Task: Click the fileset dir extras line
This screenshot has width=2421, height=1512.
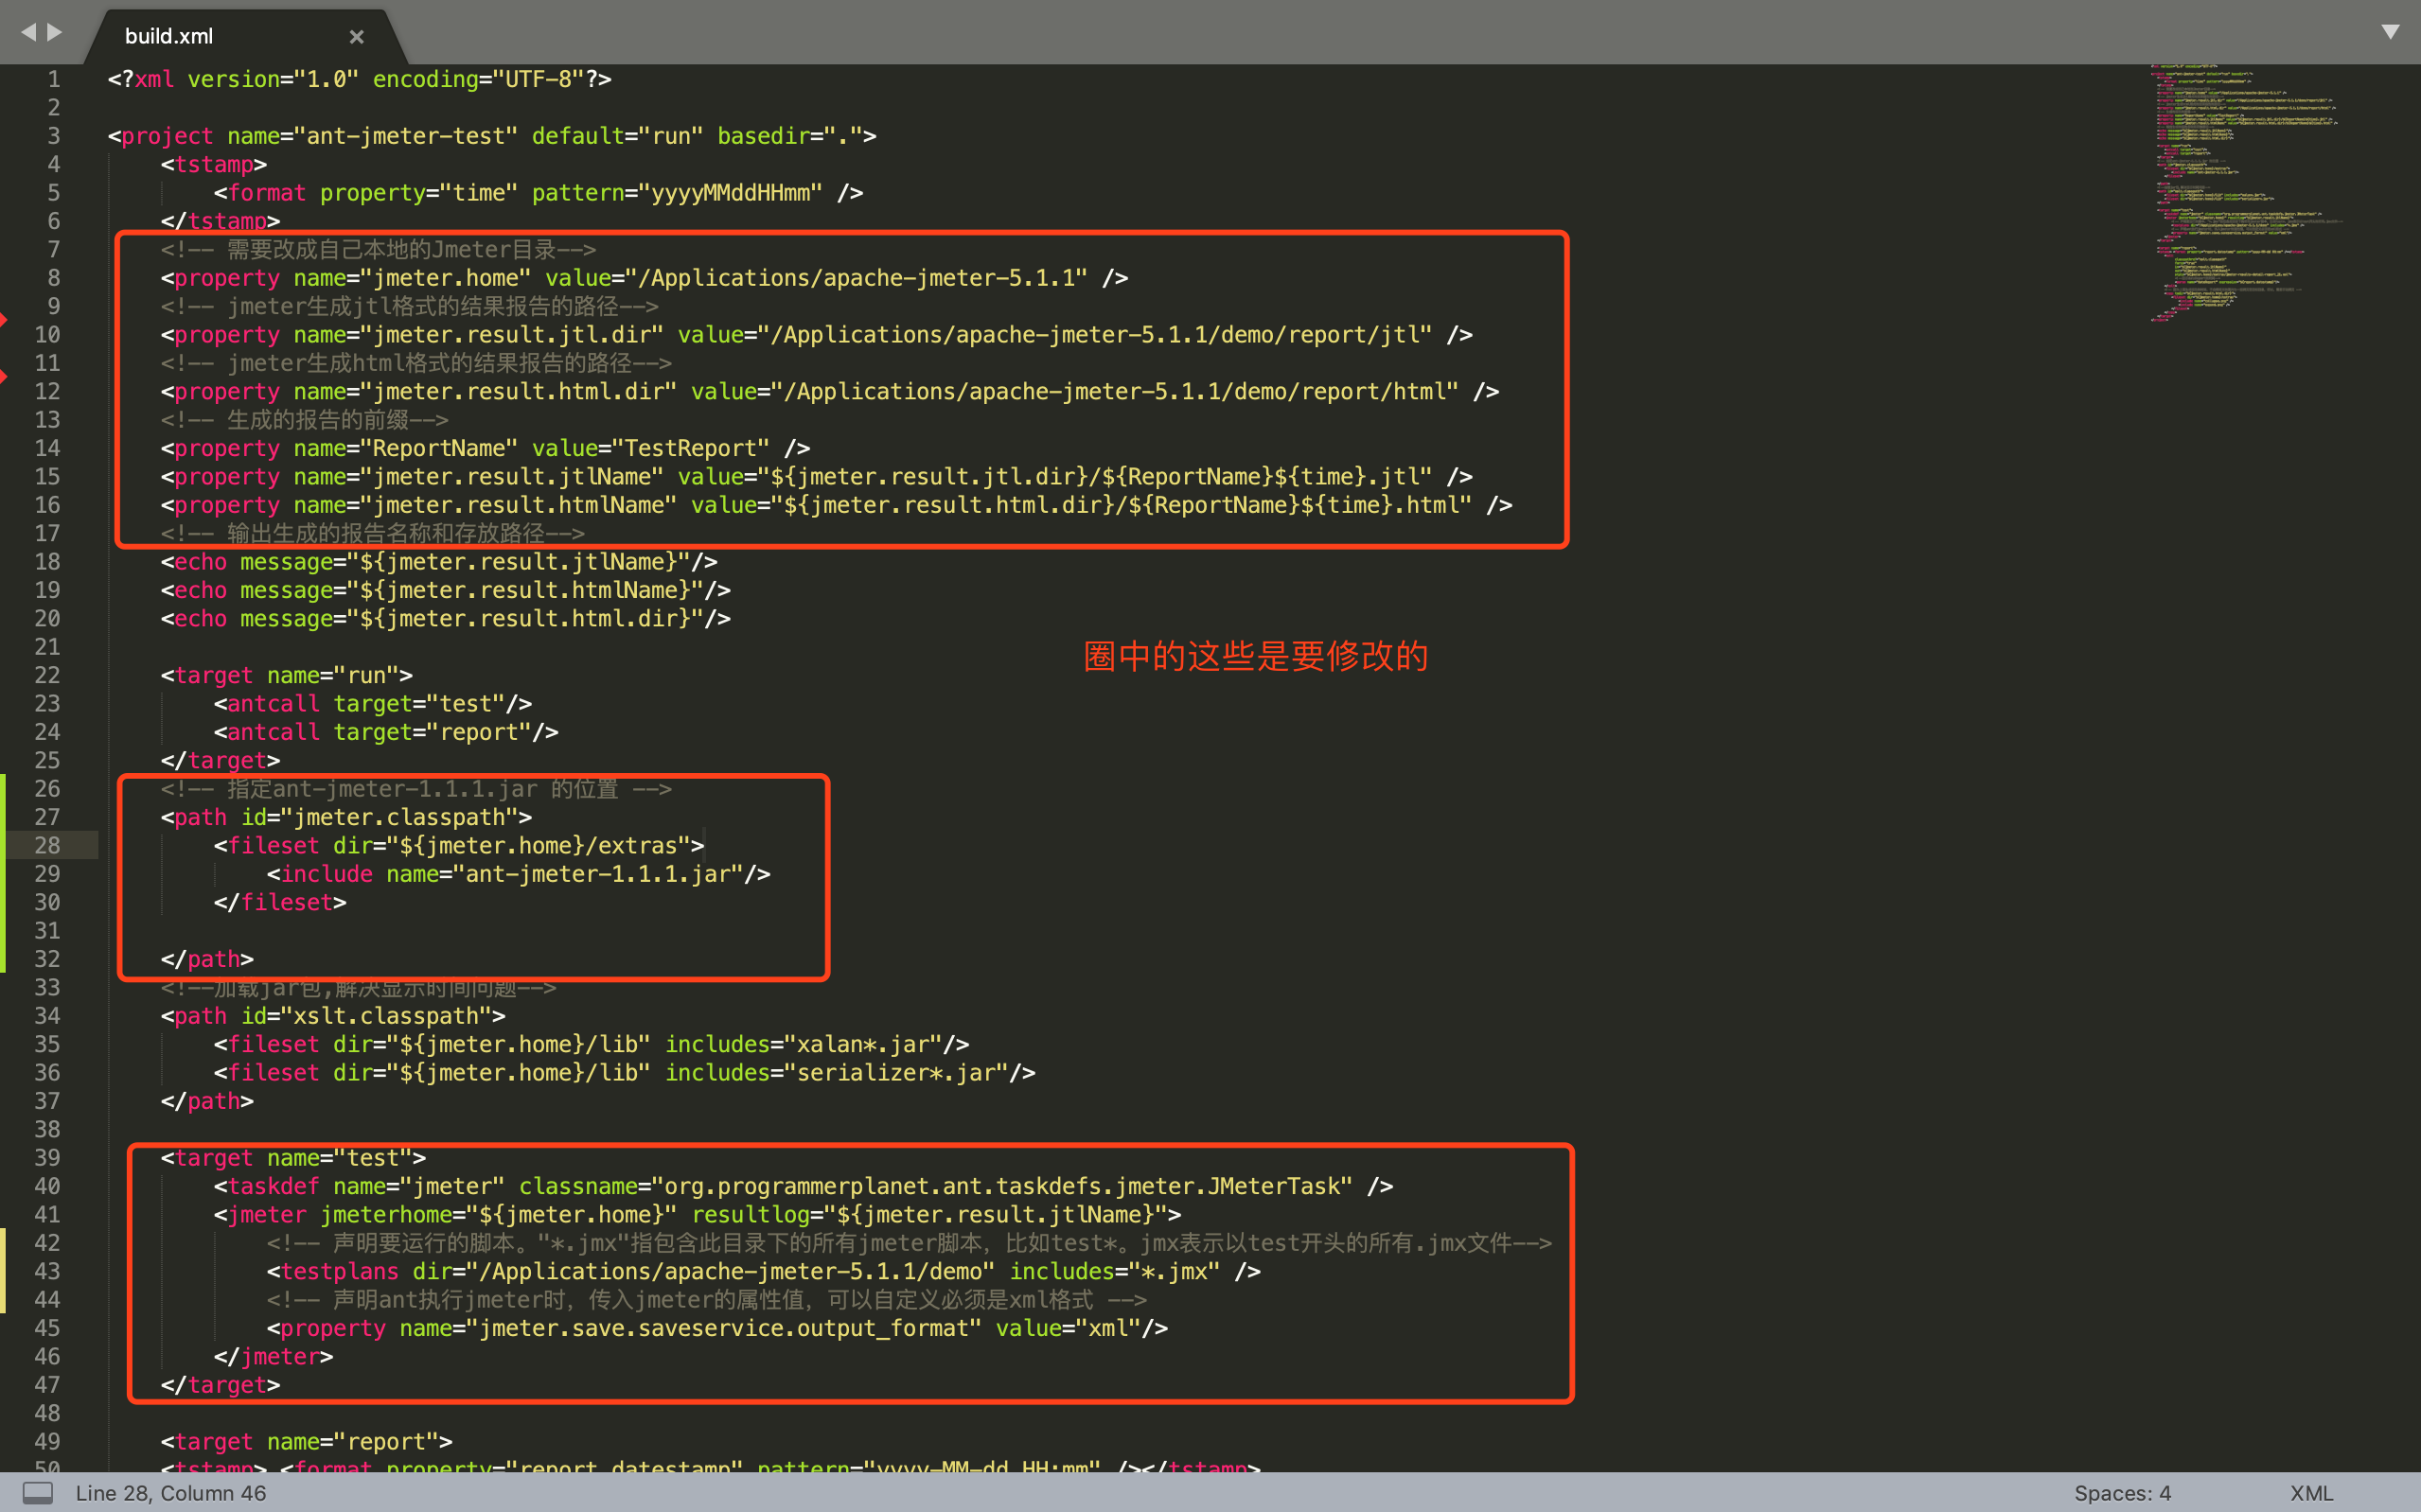Action: click(459, 846)
